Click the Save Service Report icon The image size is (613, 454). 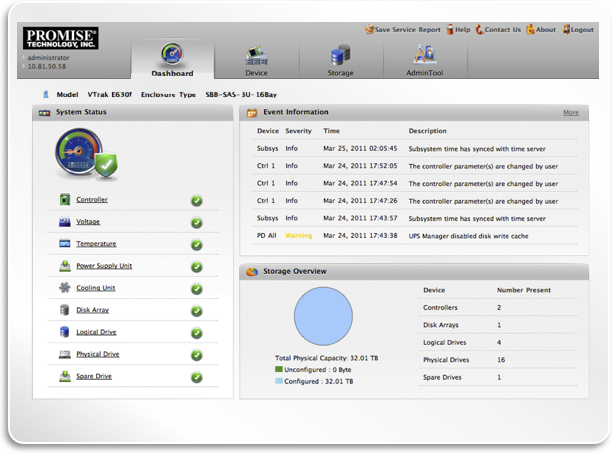pos(369,29)
